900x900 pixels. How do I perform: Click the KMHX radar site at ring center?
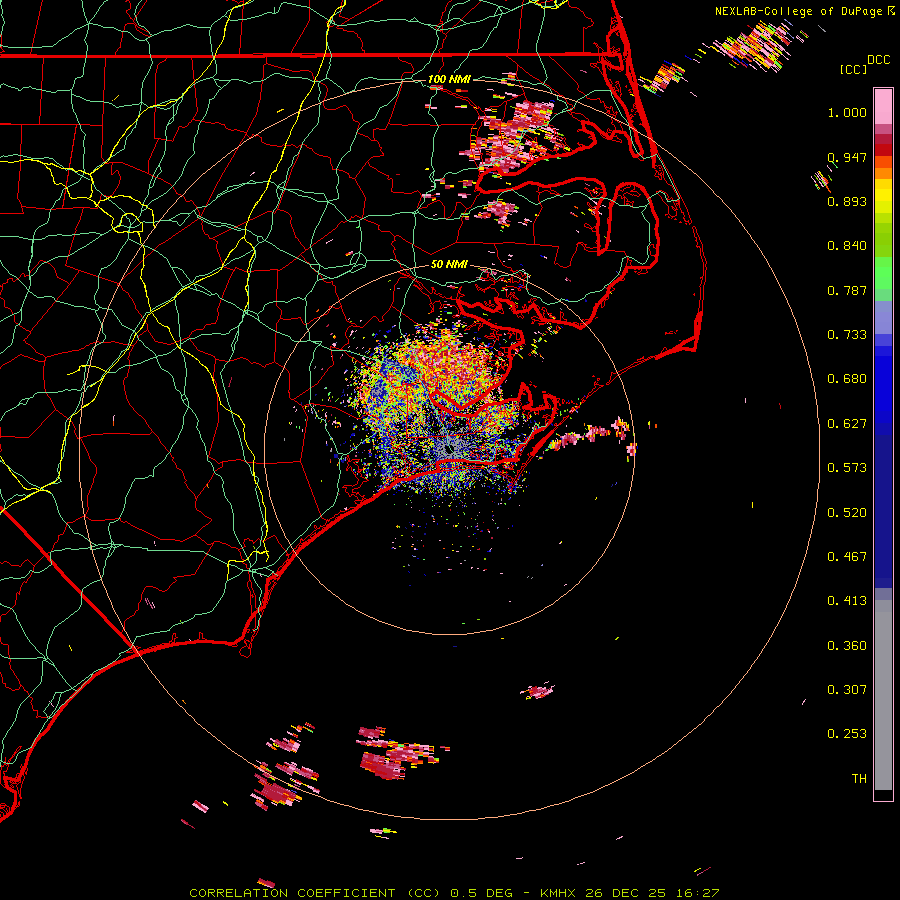[x=449, y=450]
